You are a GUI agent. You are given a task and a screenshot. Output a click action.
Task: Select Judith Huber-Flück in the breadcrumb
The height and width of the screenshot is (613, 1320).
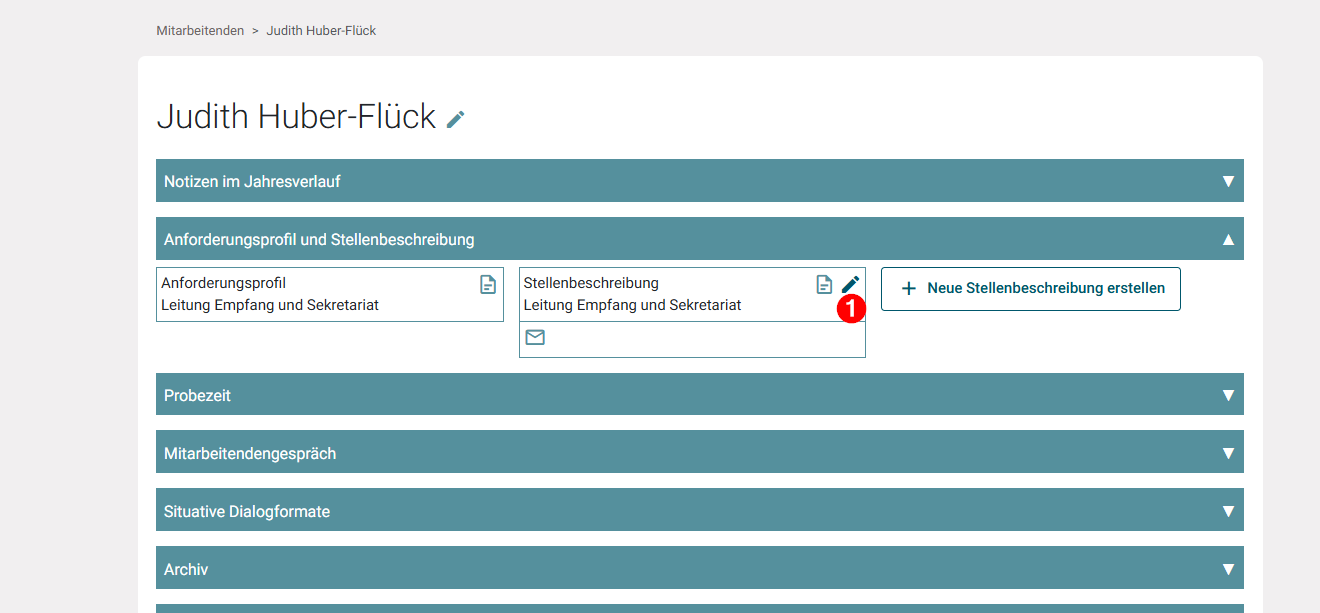(321, 30)
